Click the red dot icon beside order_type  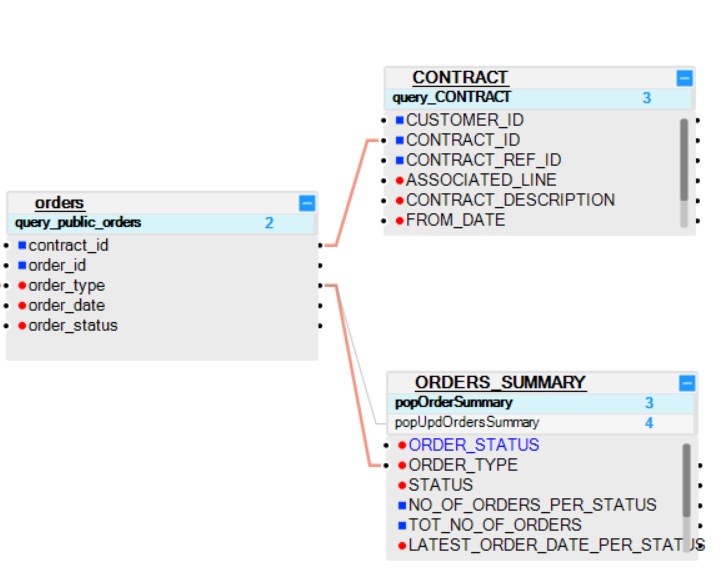tap(22, 285)
